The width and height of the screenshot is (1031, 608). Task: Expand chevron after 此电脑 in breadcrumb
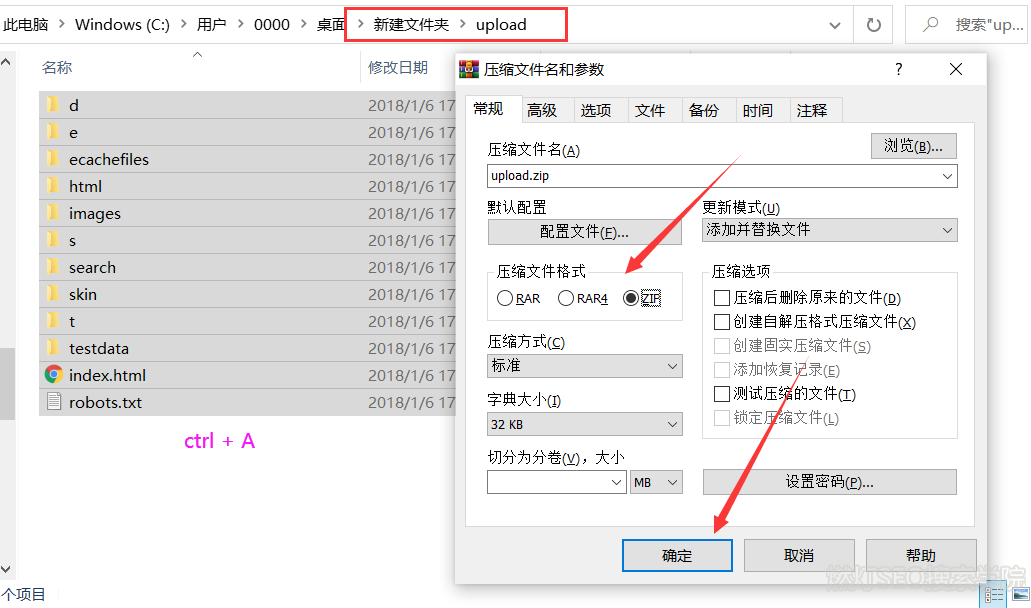click(x=61, y=24)
